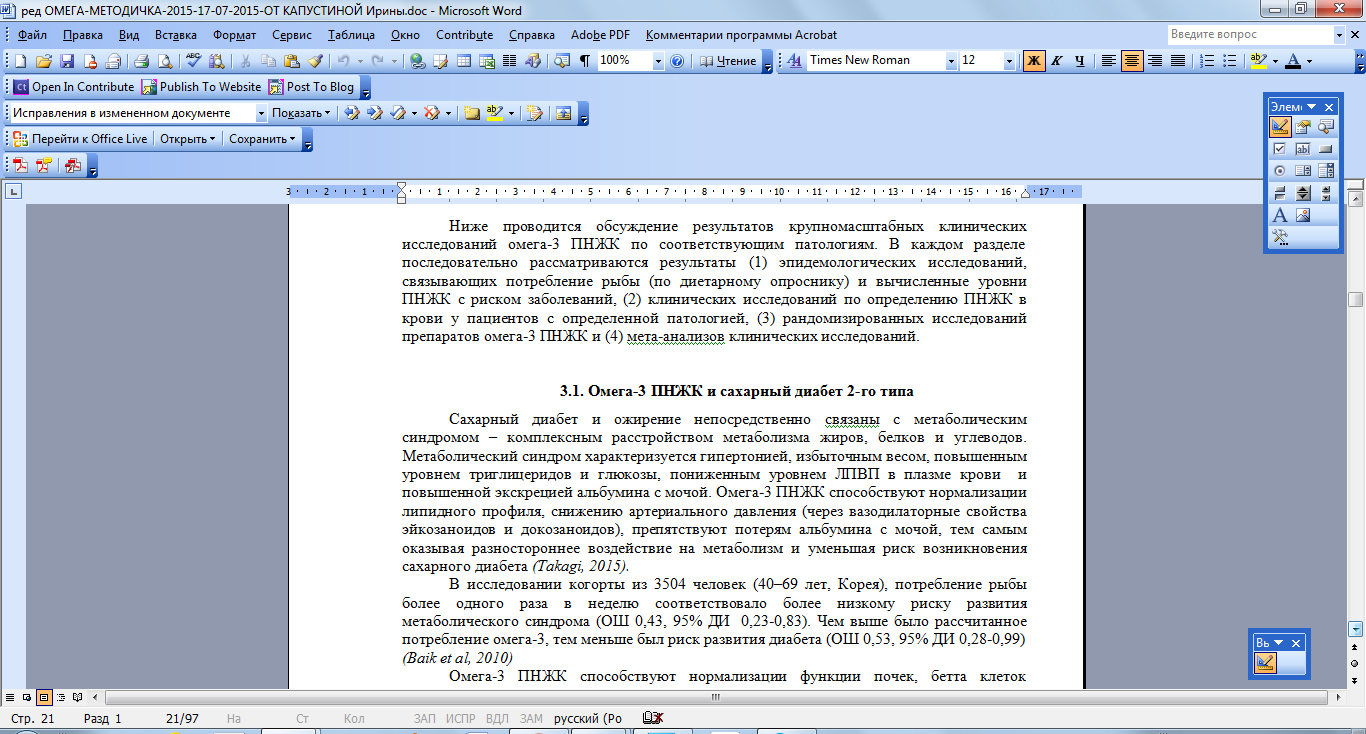The height and width of the screenshot is (734, 1366).
Task: Click Open In Contribute button
Action: [73, 87]
